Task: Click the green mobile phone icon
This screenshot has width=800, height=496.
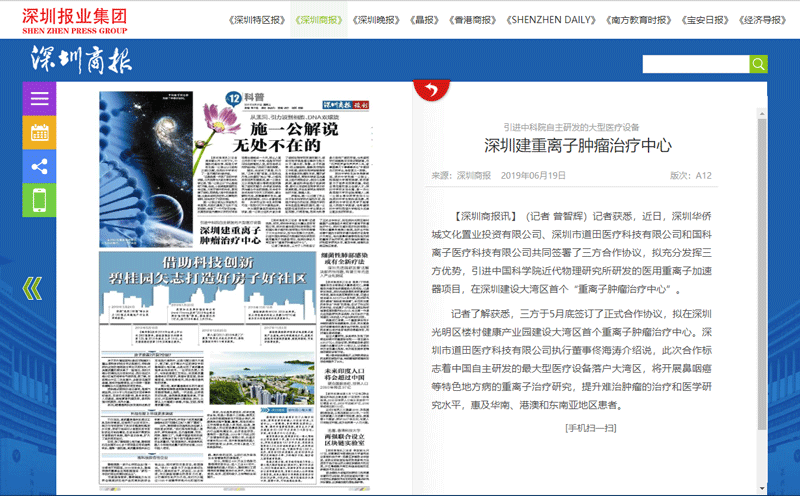Action: click(x=39, y=200)
